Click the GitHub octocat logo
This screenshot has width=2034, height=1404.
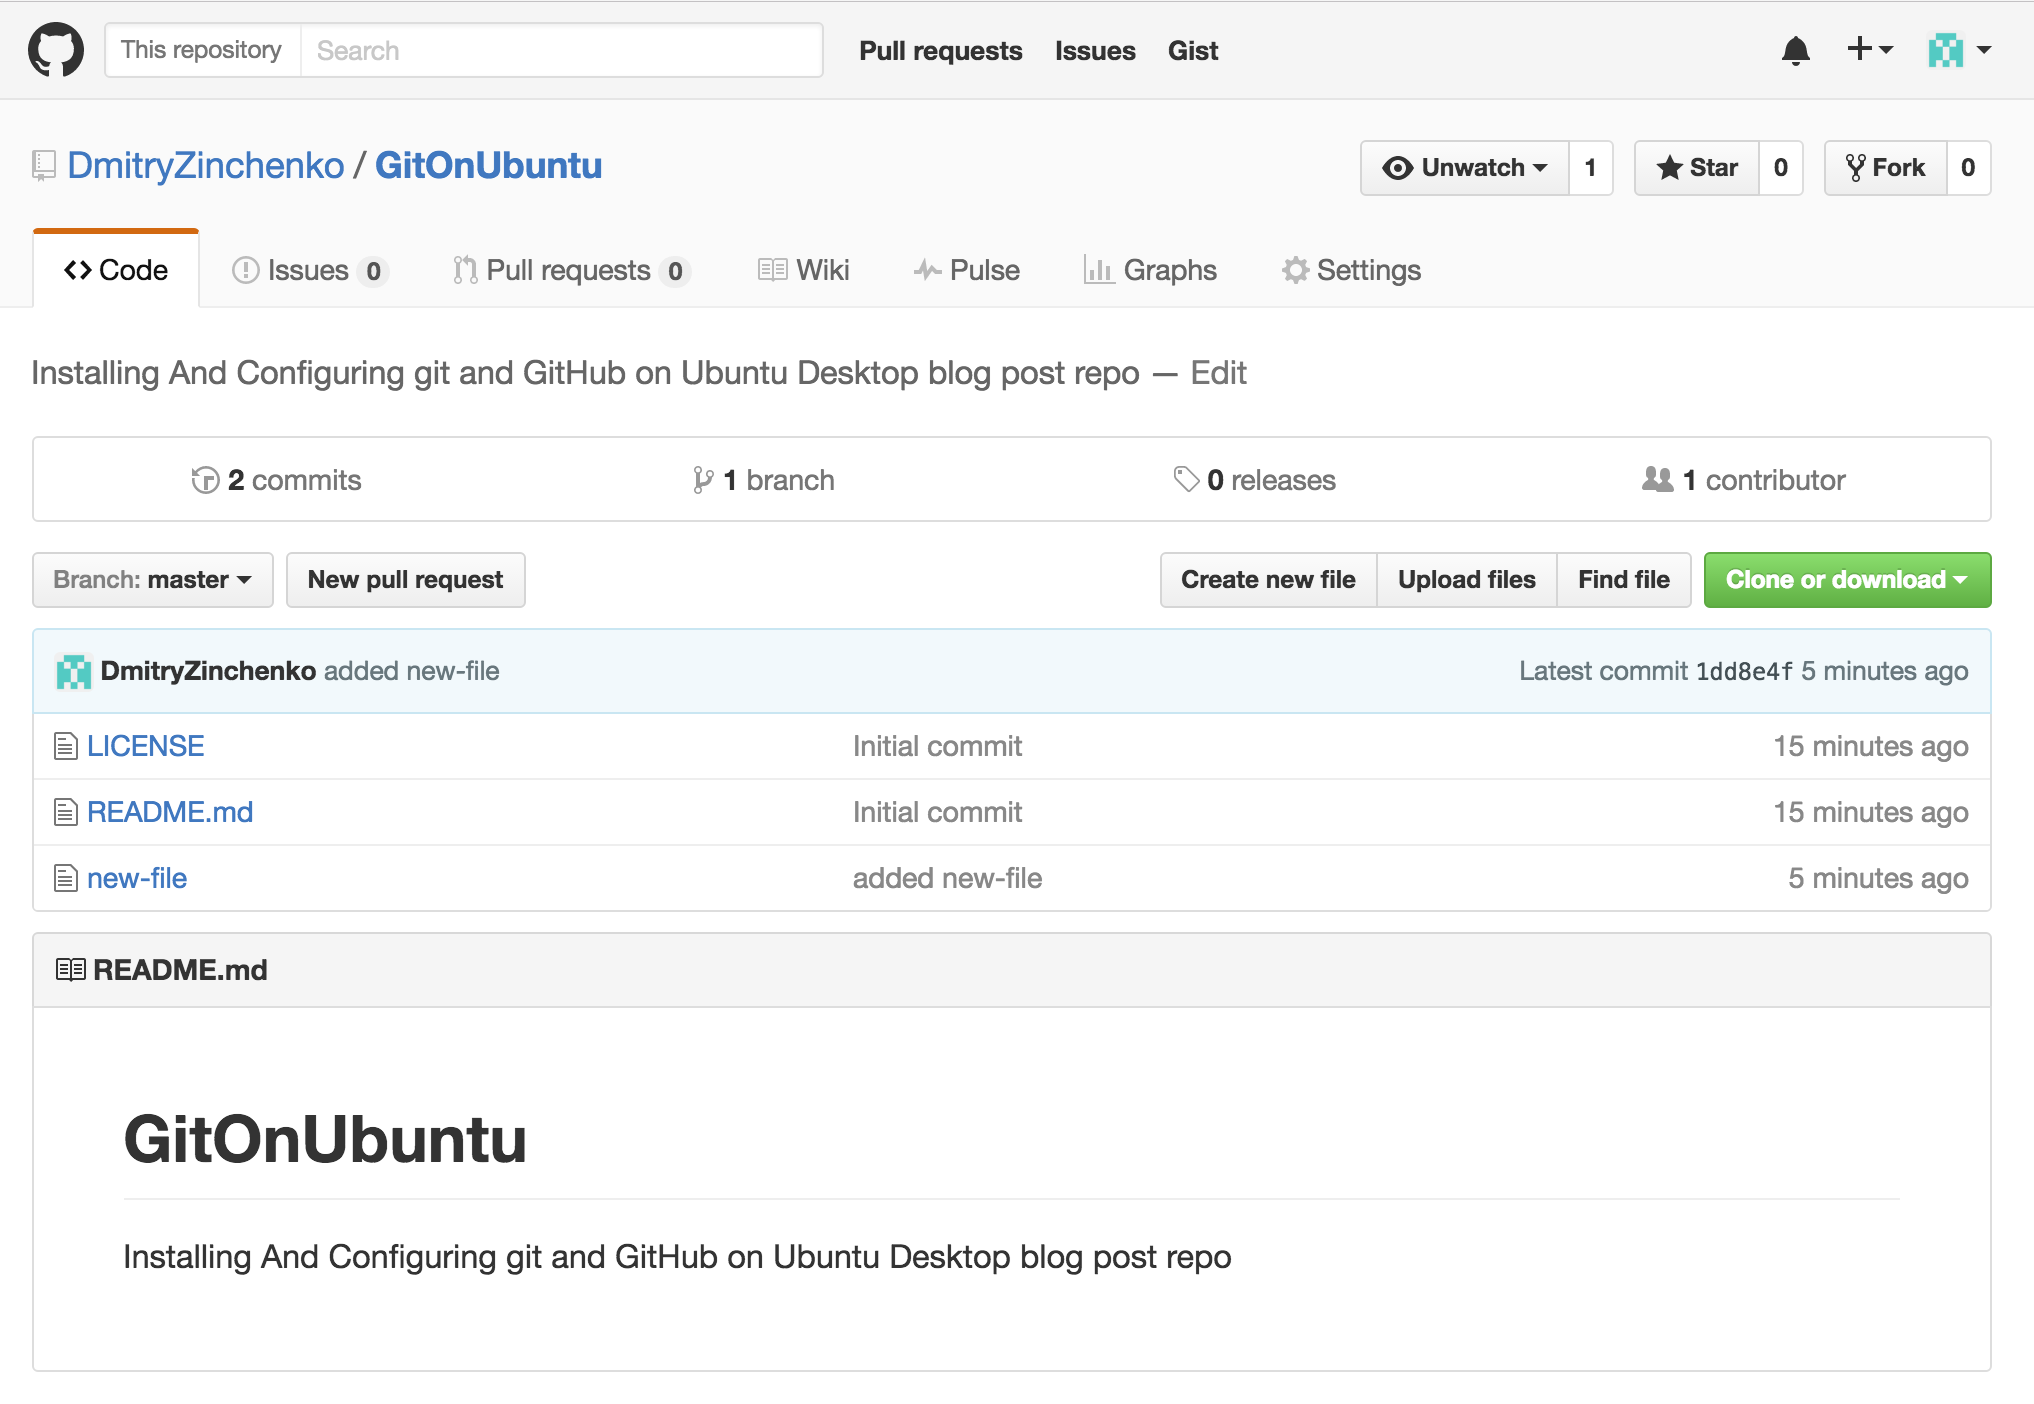(x=56, y=50)
